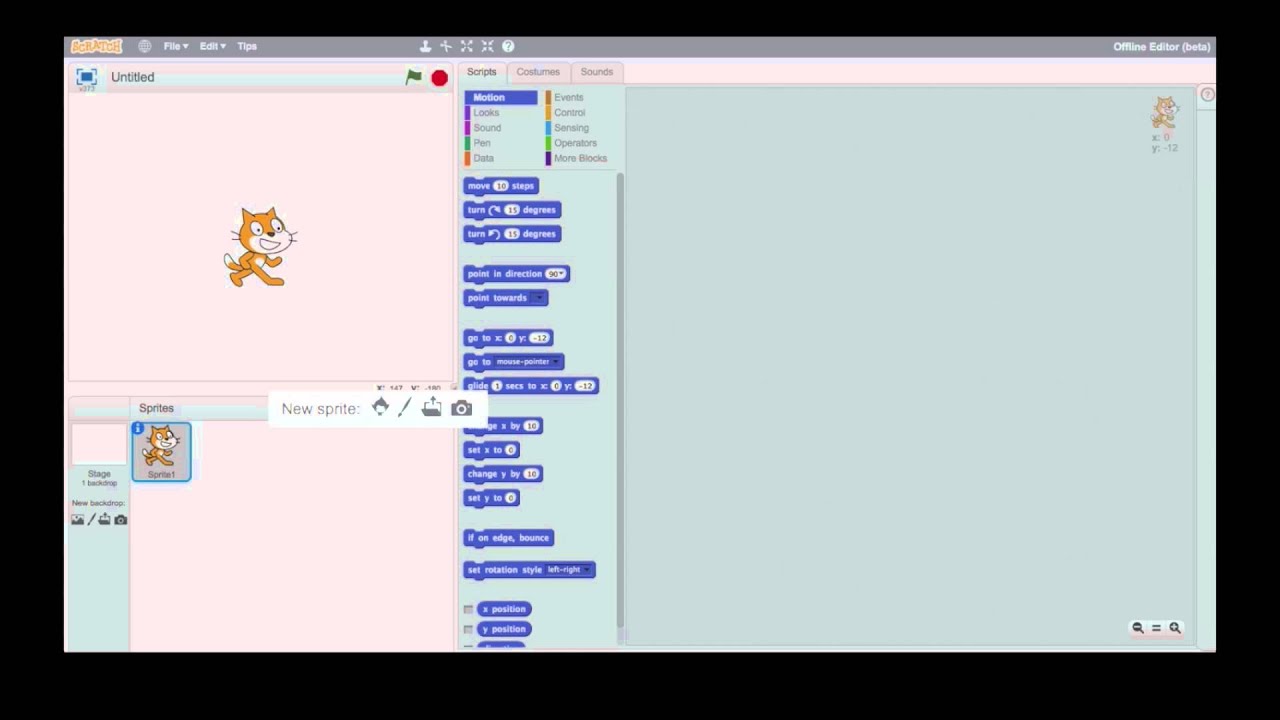
Task: Select the Pen block category
Action: coord(482,143)
